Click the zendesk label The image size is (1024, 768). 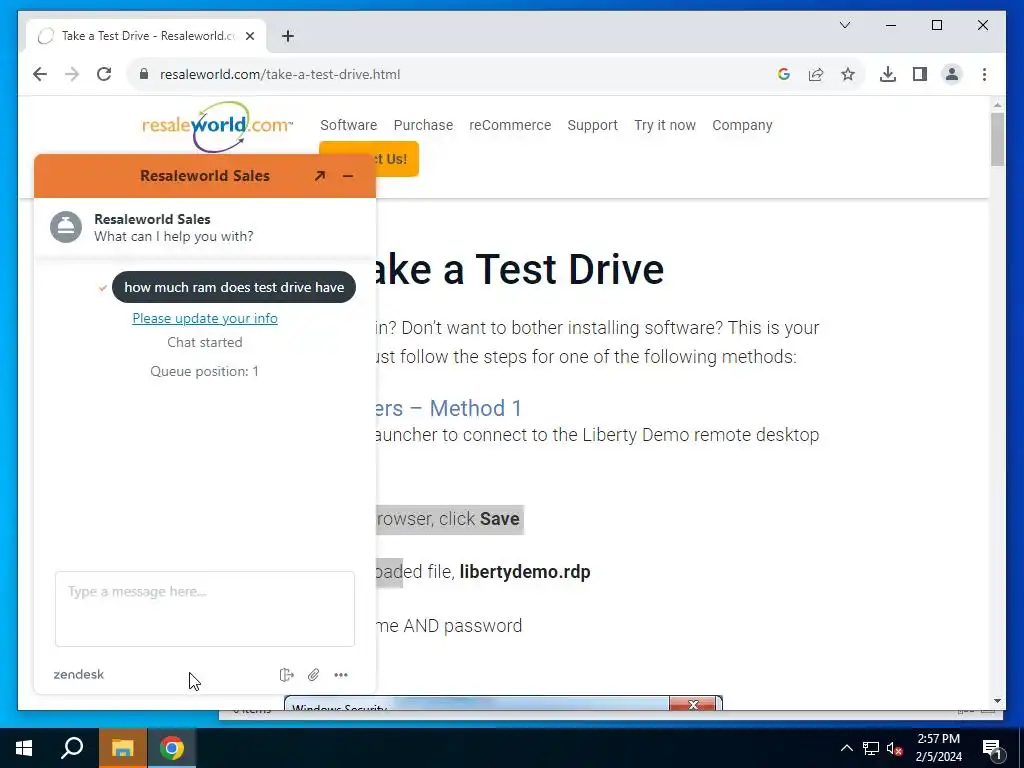coord(78,675)
